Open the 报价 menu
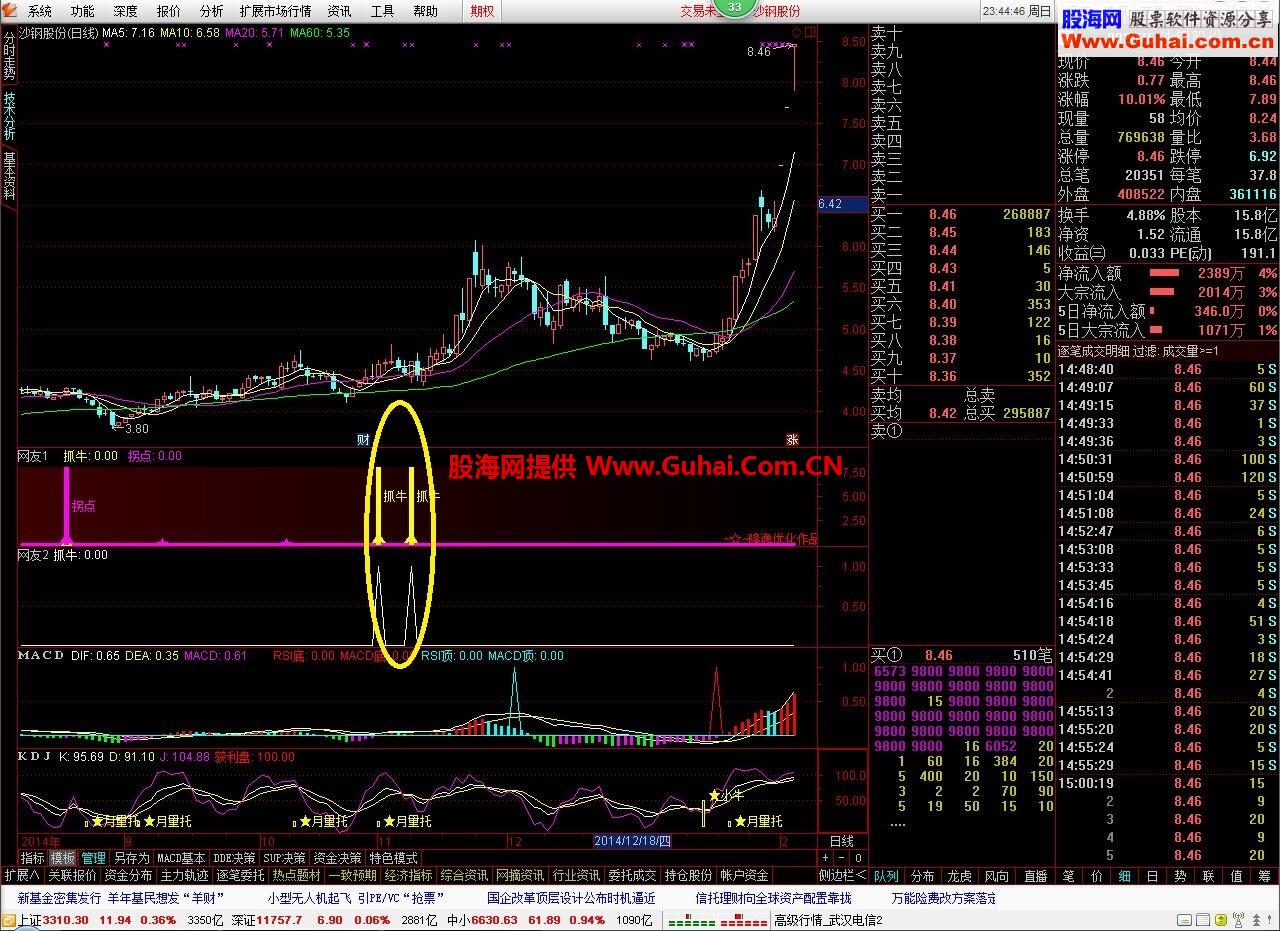Image resolution: width=1280 pixels, height=931 pixels. point(169,11)
